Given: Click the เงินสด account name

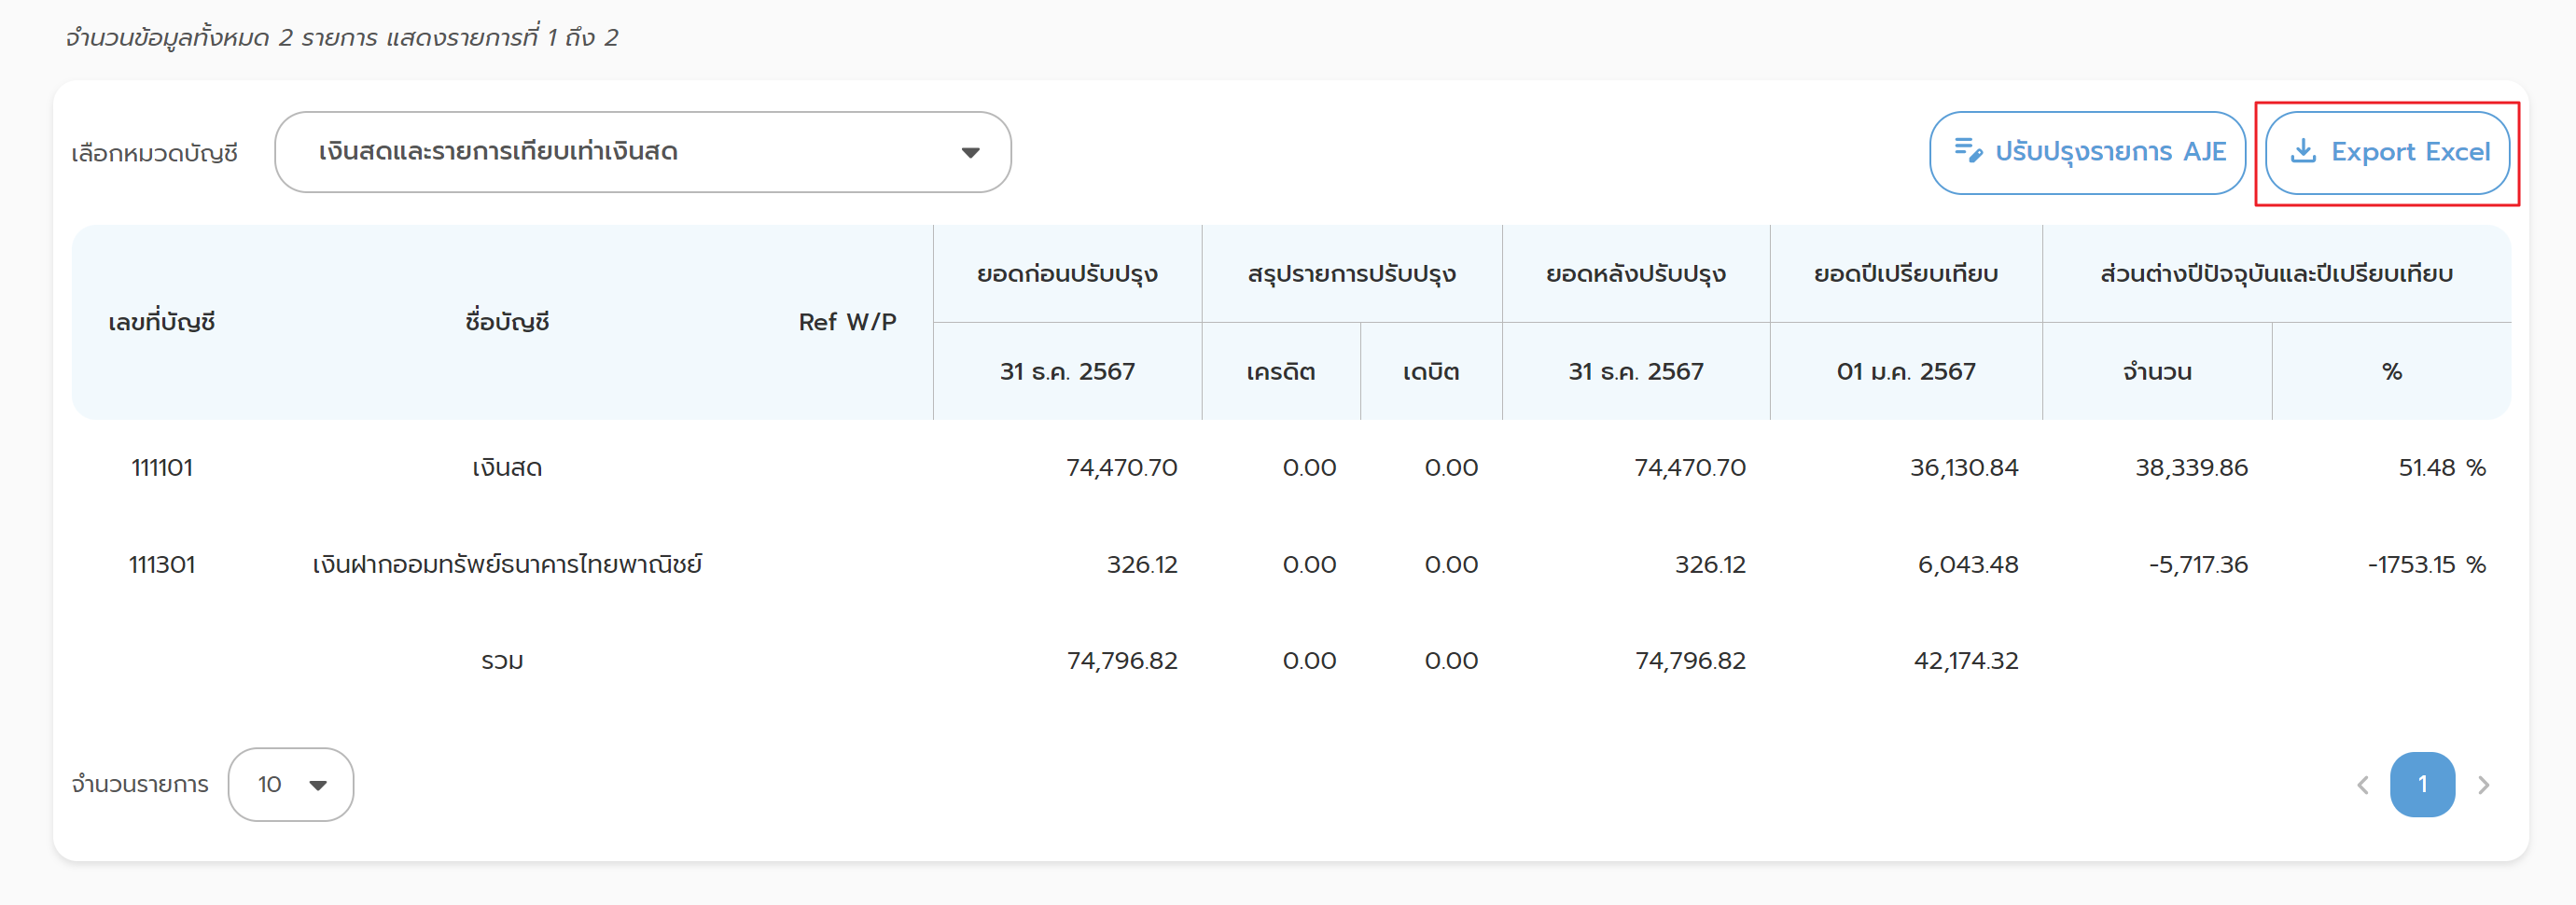Looking at the screenshot, I should coord(507,468).
